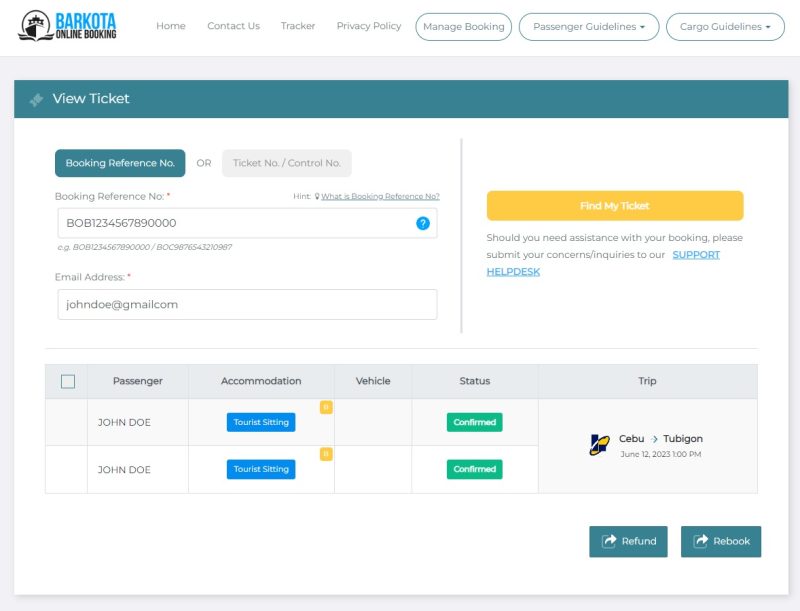
Task: Click the ticket icon beside View Ticket
Action: 36,99
